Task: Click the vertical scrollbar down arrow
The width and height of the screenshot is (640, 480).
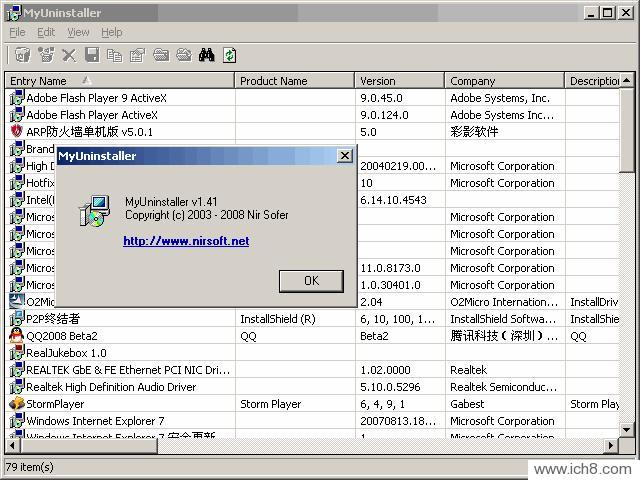Action: coord(627,430)
